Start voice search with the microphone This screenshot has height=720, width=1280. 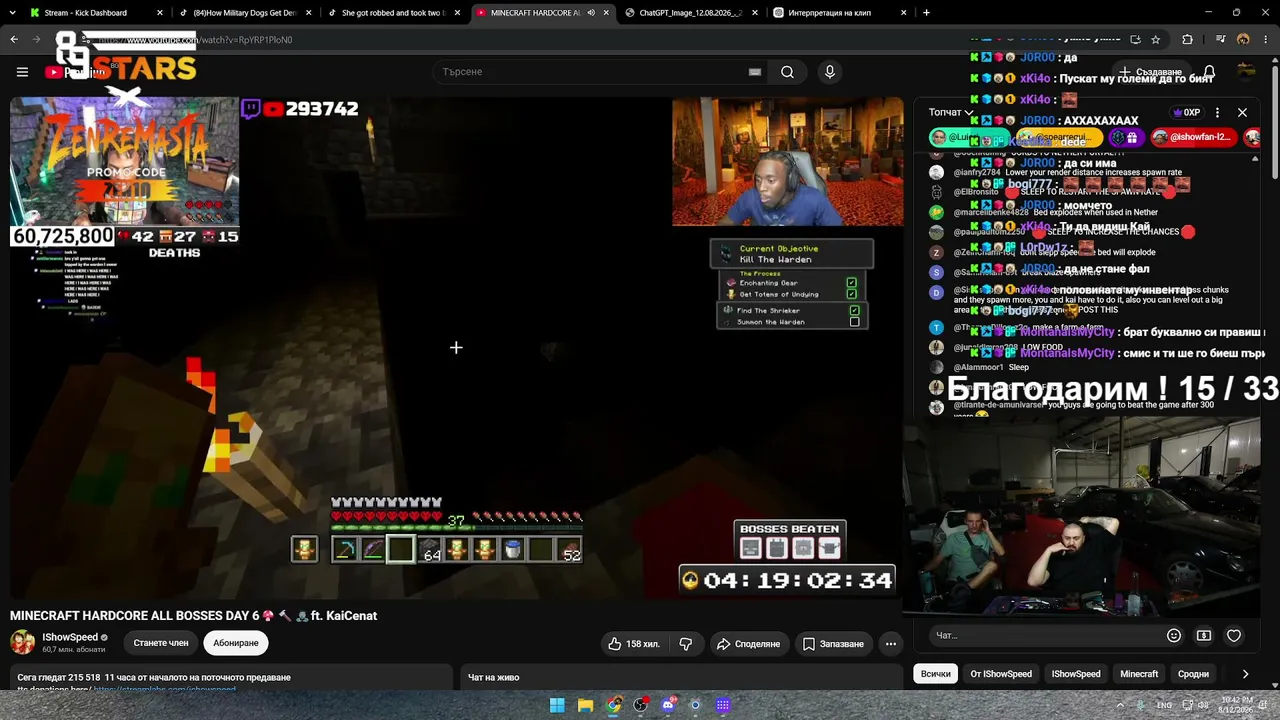(x=829, y=72)
